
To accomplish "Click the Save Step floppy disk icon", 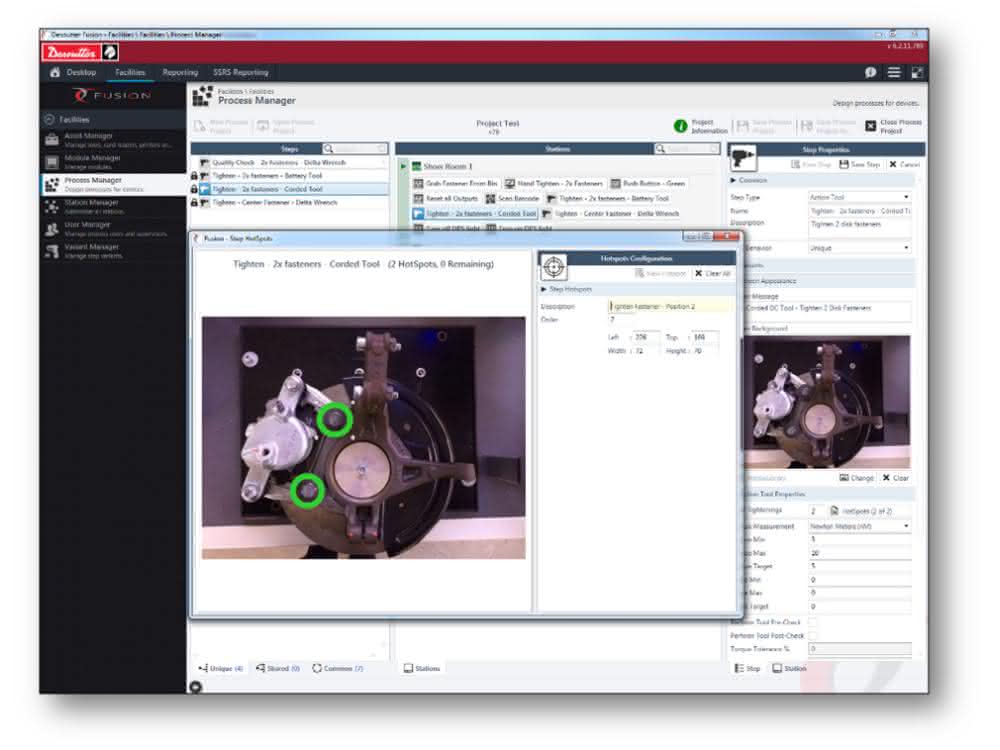I will pos(844,165).
